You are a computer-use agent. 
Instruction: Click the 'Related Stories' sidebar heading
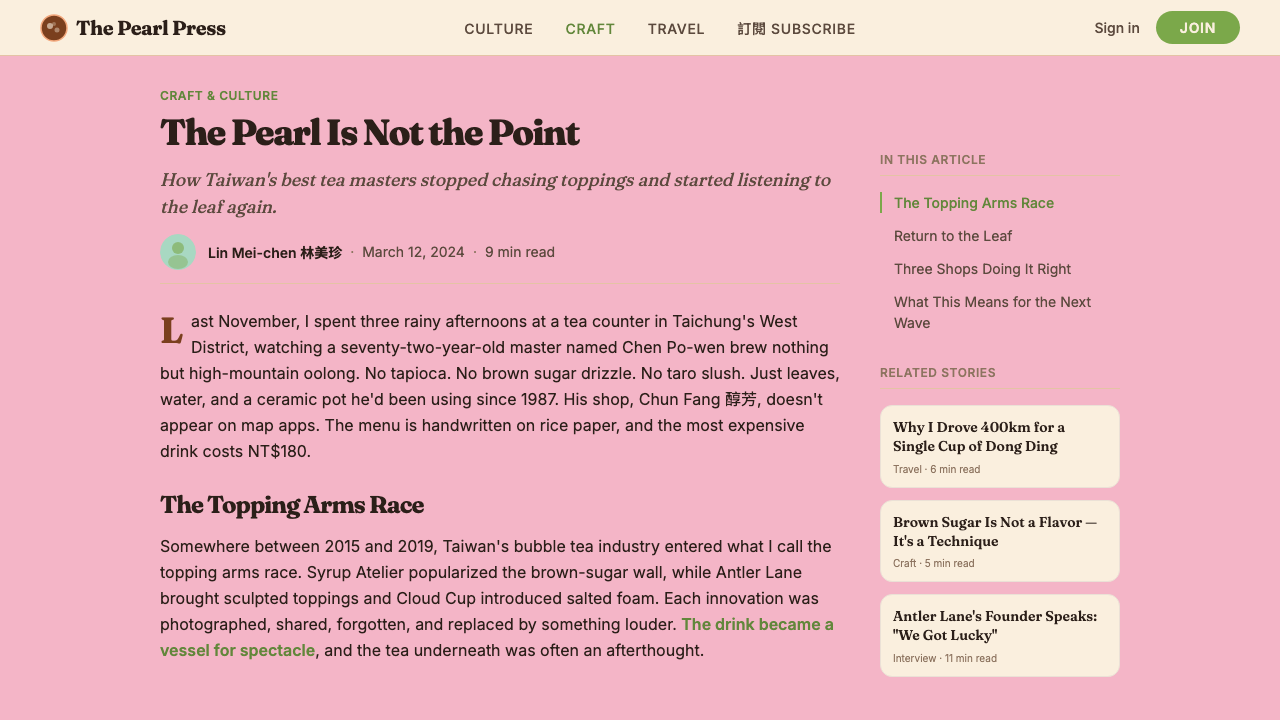click(x=938, y=373)
